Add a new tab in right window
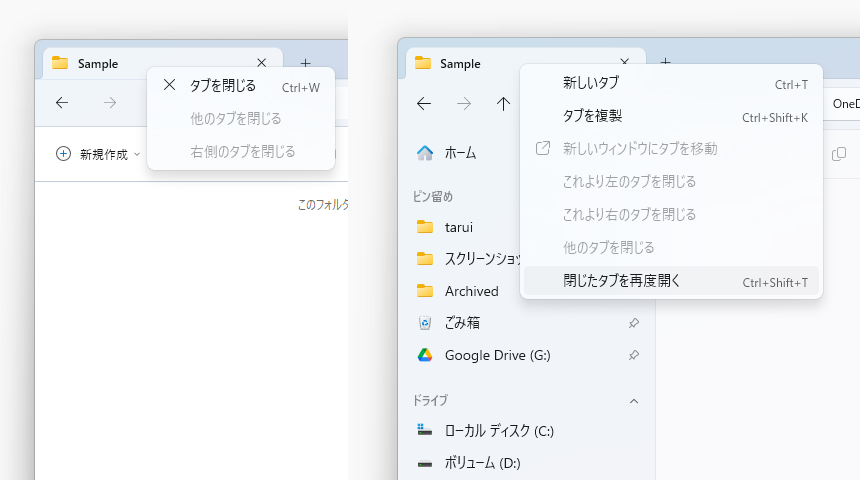 click(x=665, y=61)
